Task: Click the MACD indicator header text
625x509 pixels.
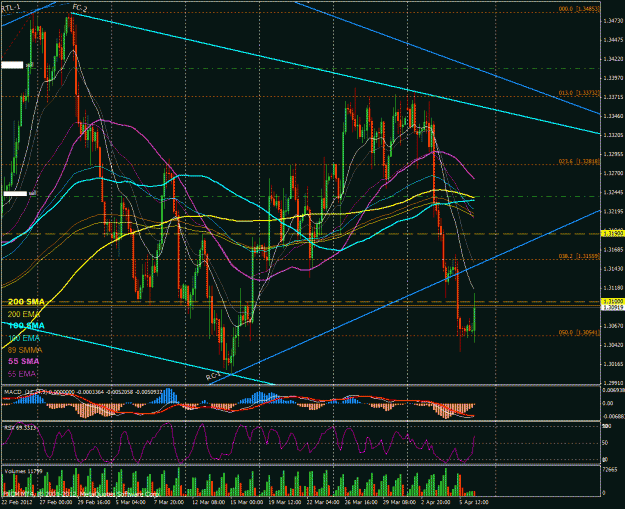Action: pyautogui.click(x=81, y=392)
